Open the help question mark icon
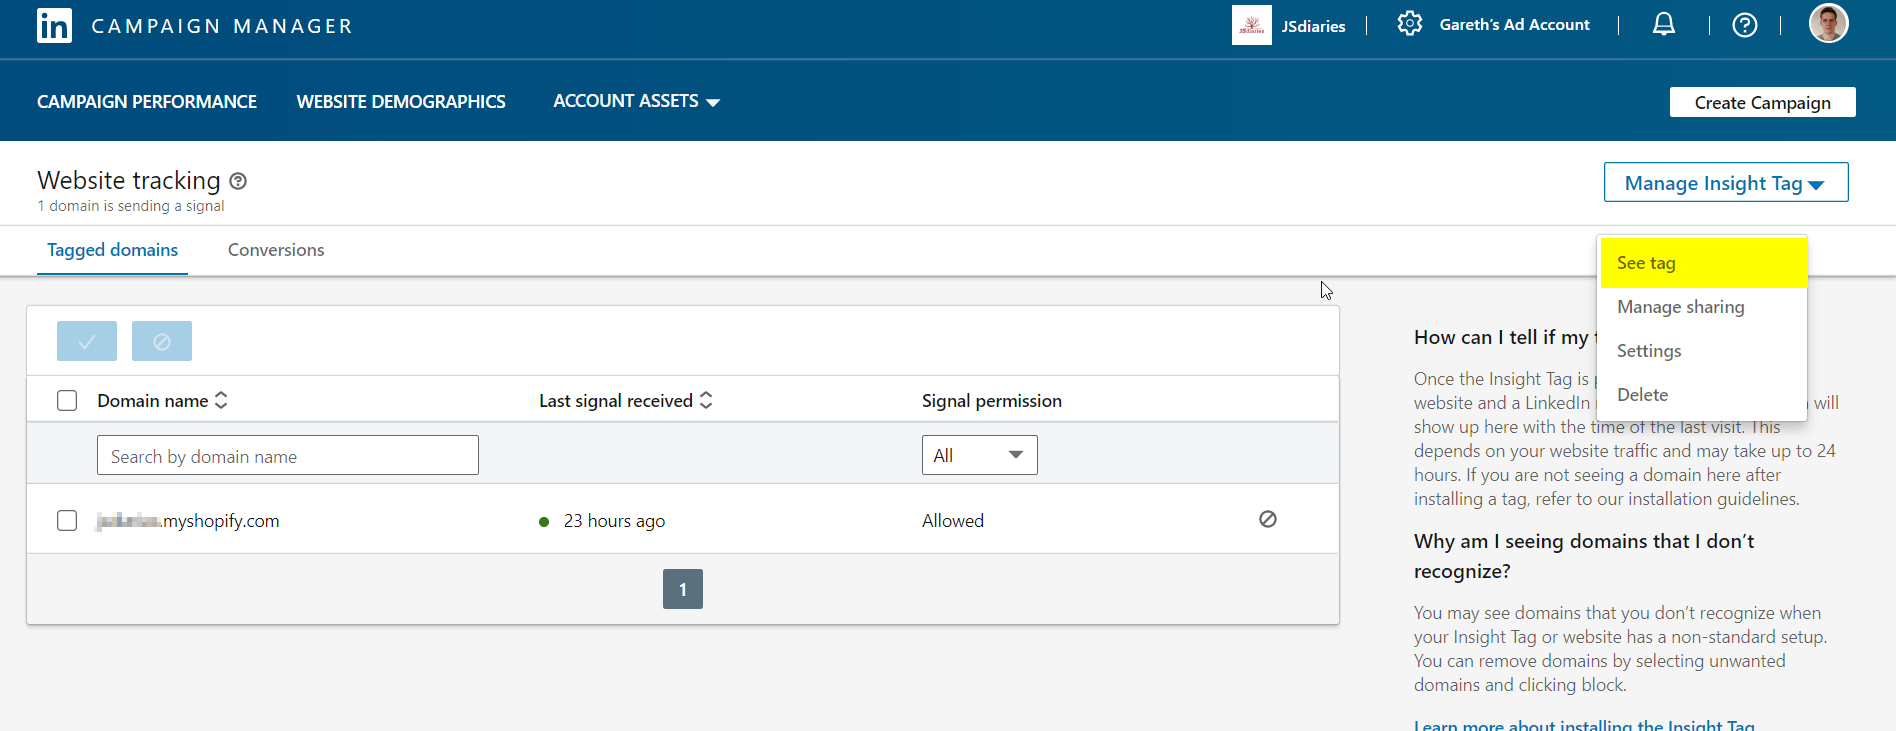Screen dimensions: 1896x731 tap(1744, 25)
